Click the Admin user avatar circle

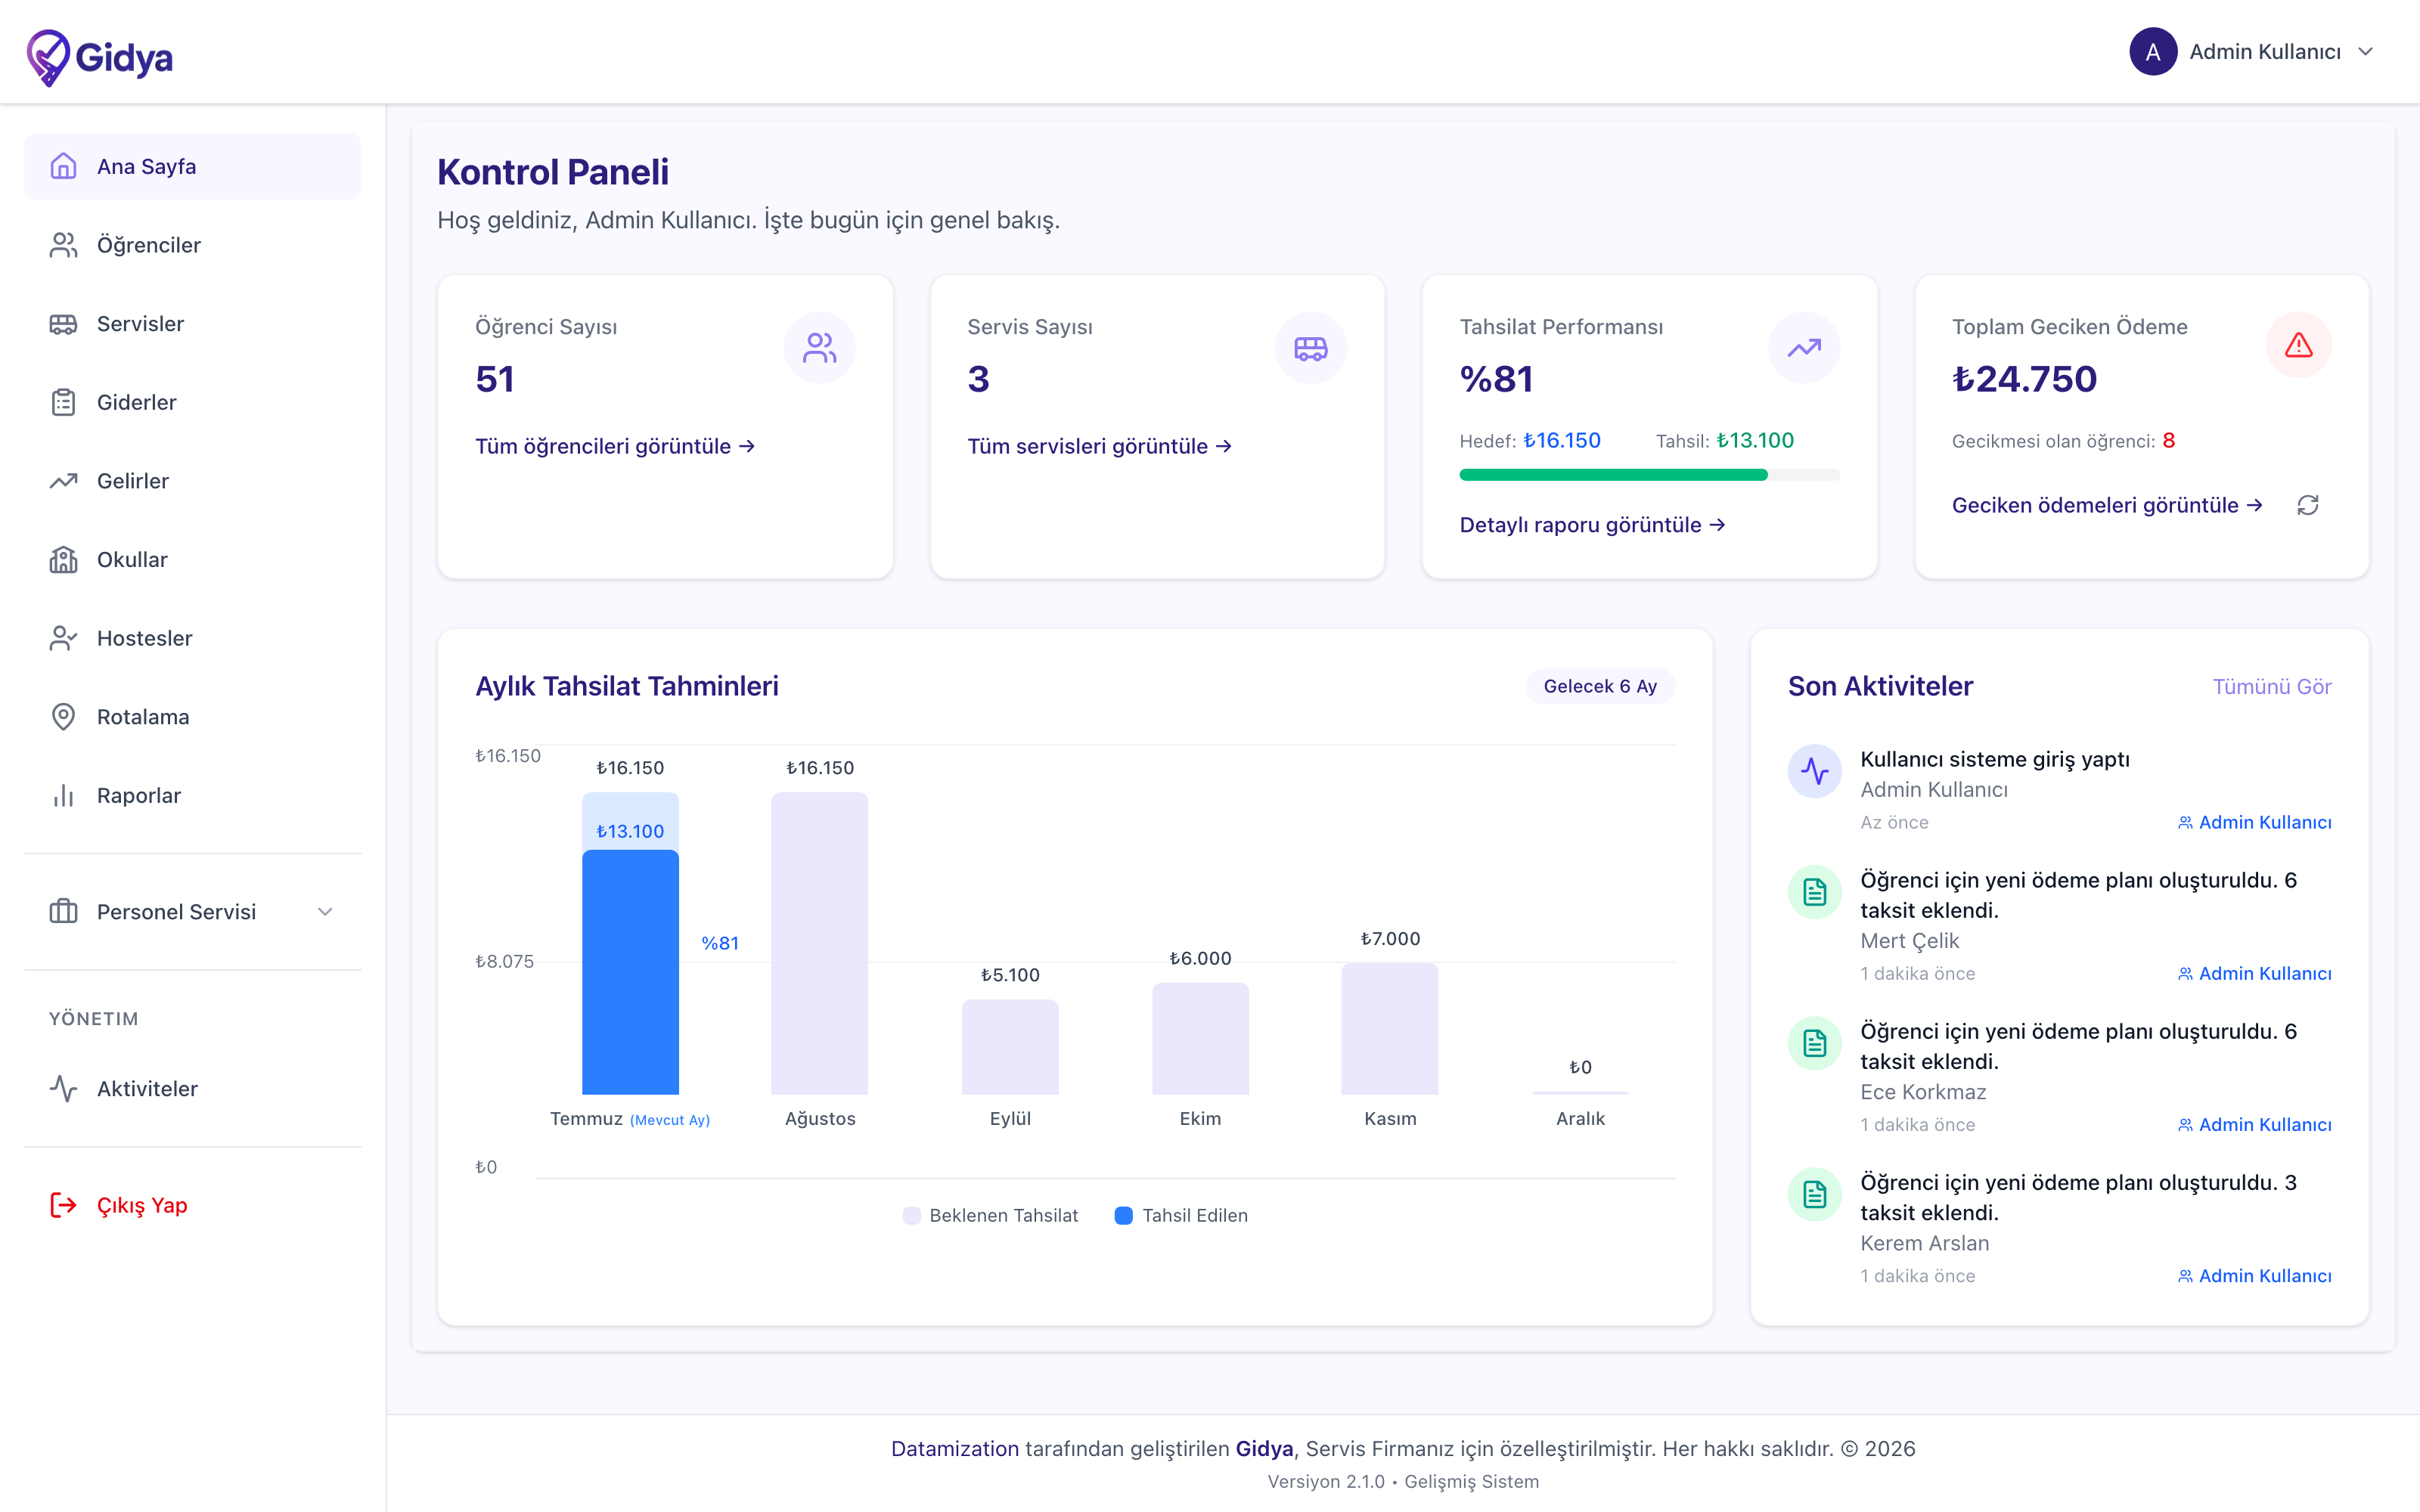tap(2153, 52)
